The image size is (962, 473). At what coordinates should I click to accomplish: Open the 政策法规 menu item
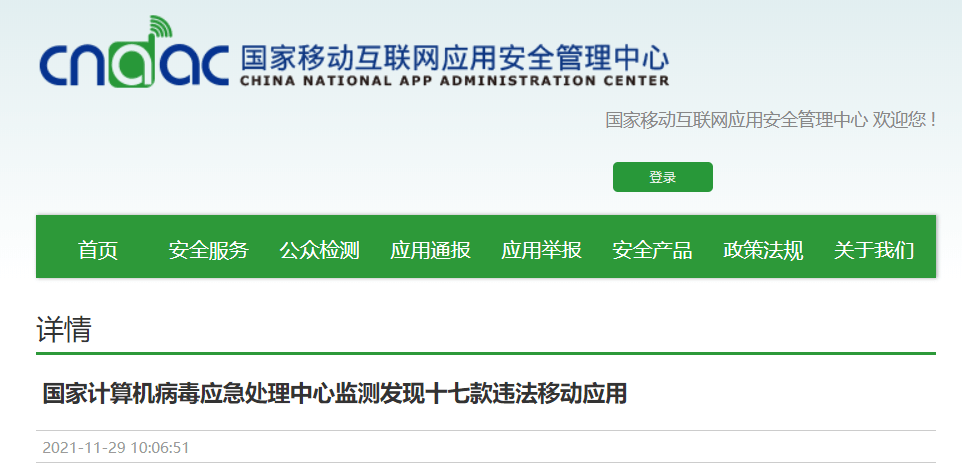coord(763,250)
